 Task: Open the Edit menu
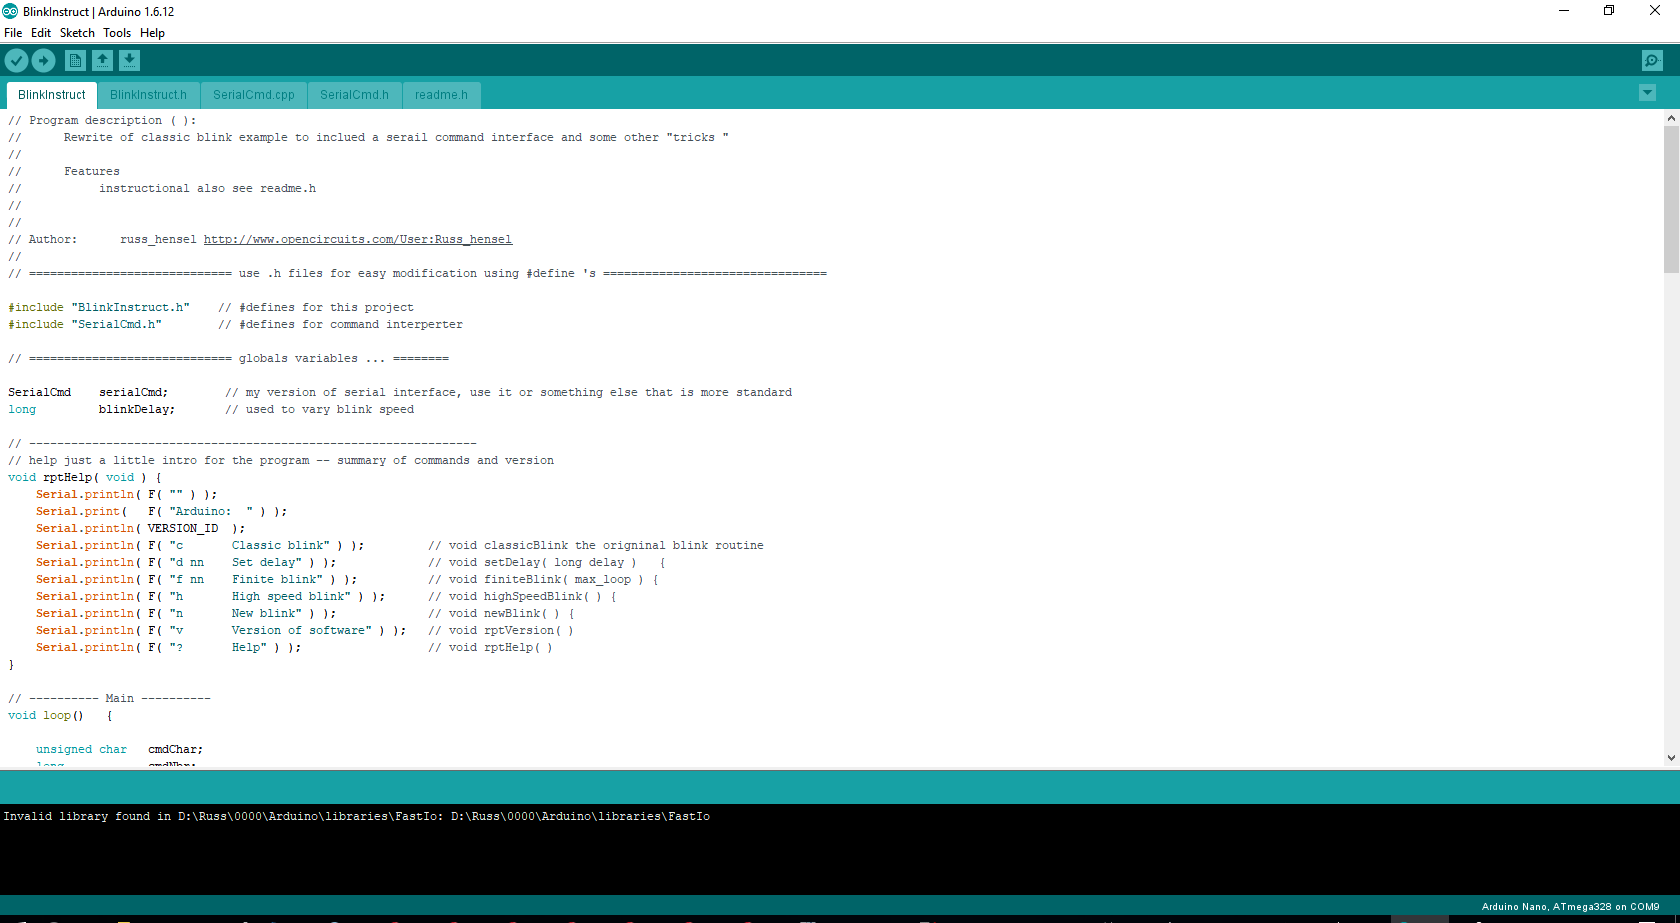(41, 33)
